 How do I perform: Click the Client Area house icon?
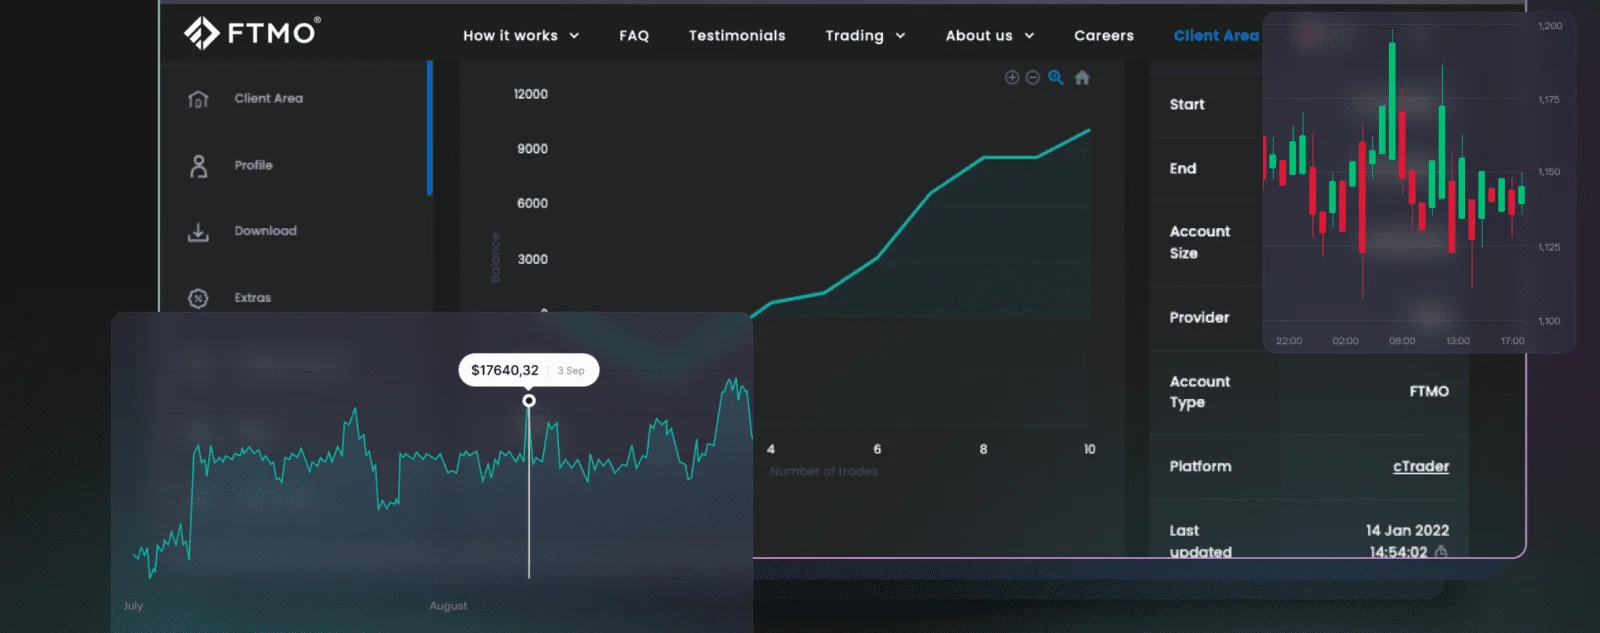[198, 99]
